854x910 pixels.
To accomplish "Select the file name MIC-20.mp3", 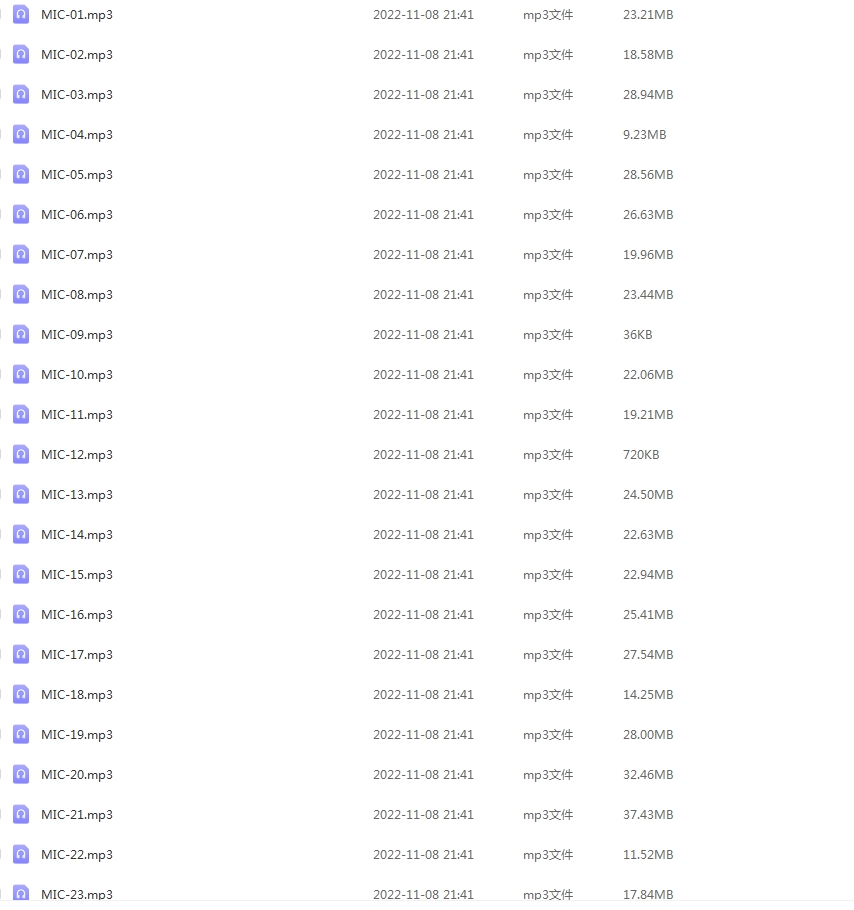I will coord(77,775).
